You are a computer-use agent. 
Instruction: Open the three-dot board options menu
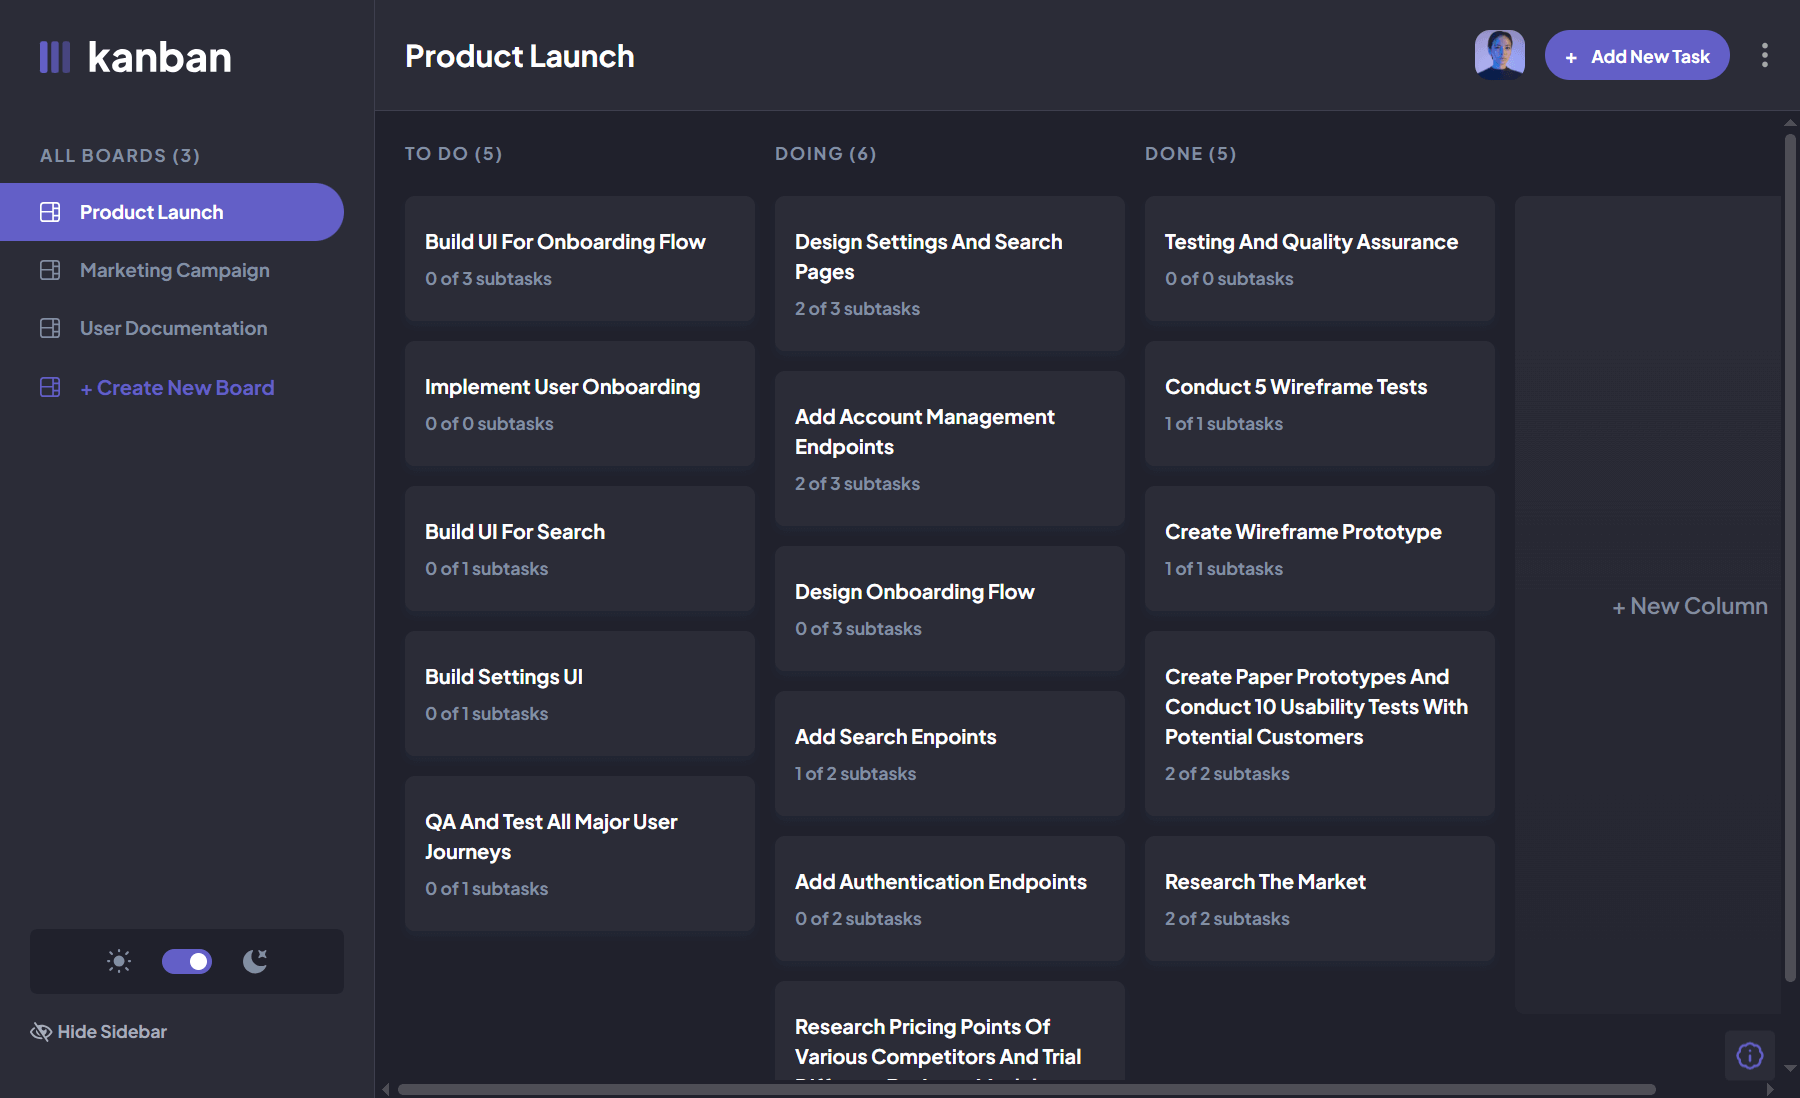pos(1764,55)
